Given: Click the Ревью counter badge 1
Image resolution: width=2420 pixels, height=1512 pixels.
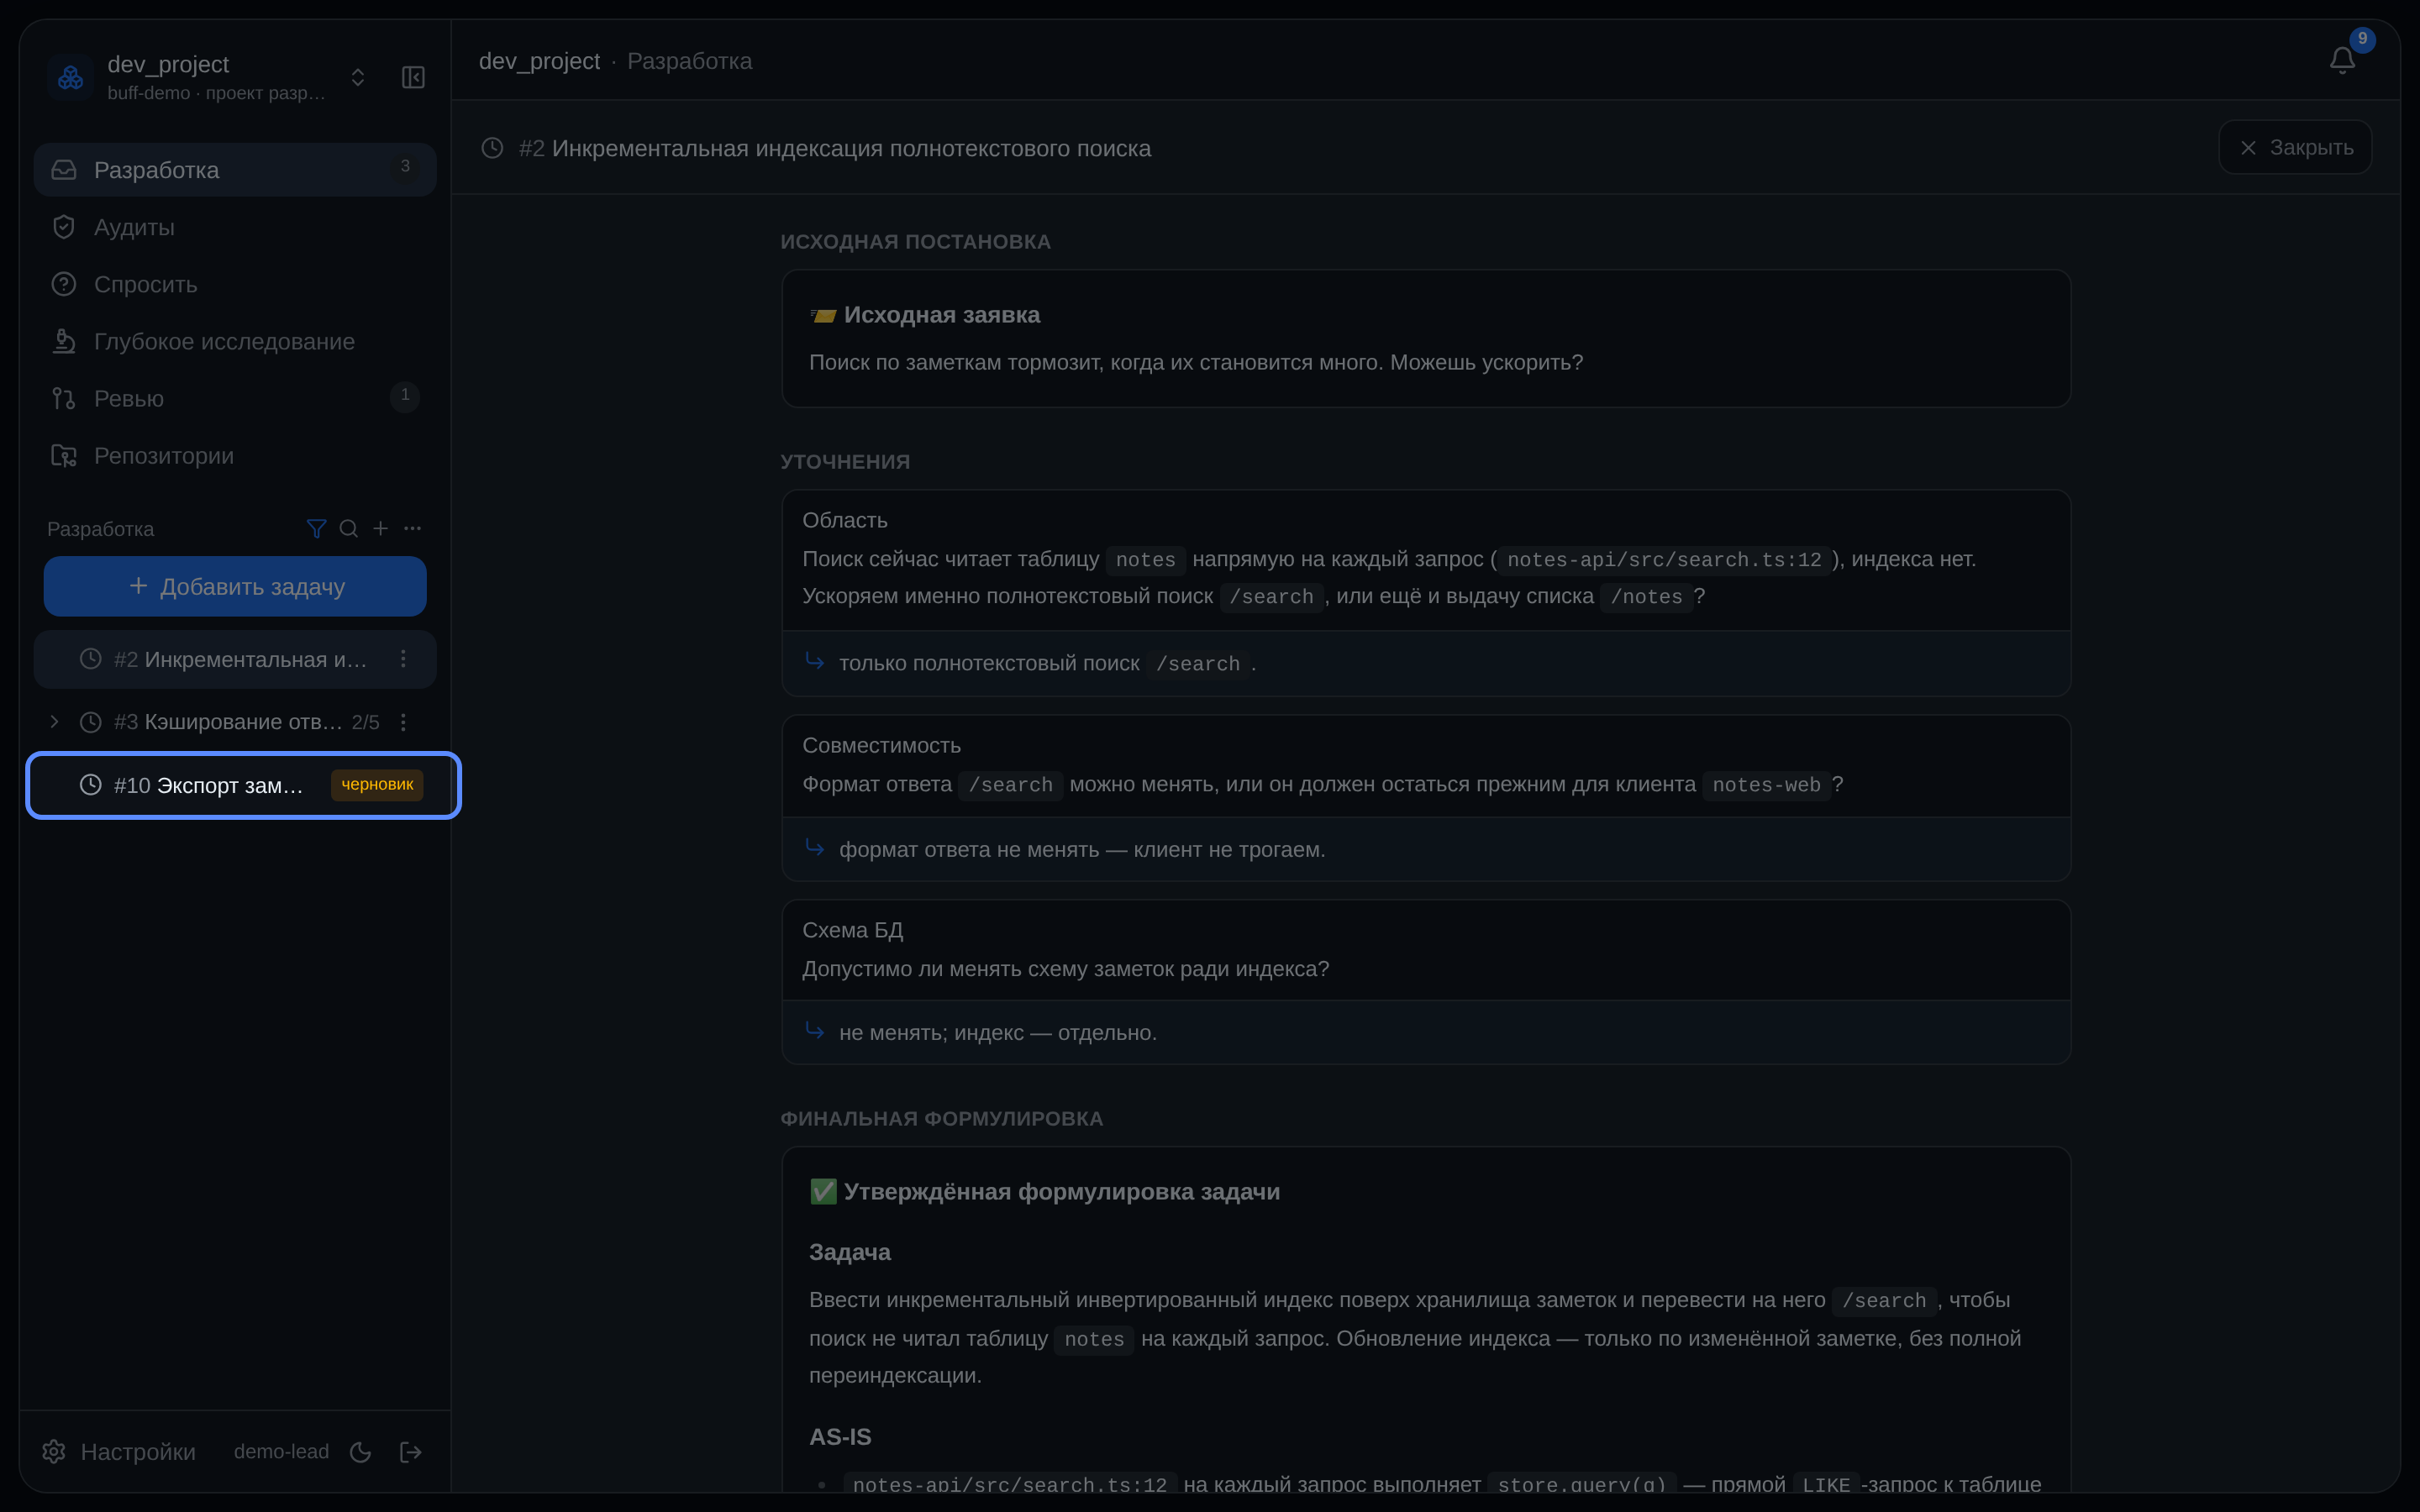Looking at the screenshot, I should click(x=405, y=395).
